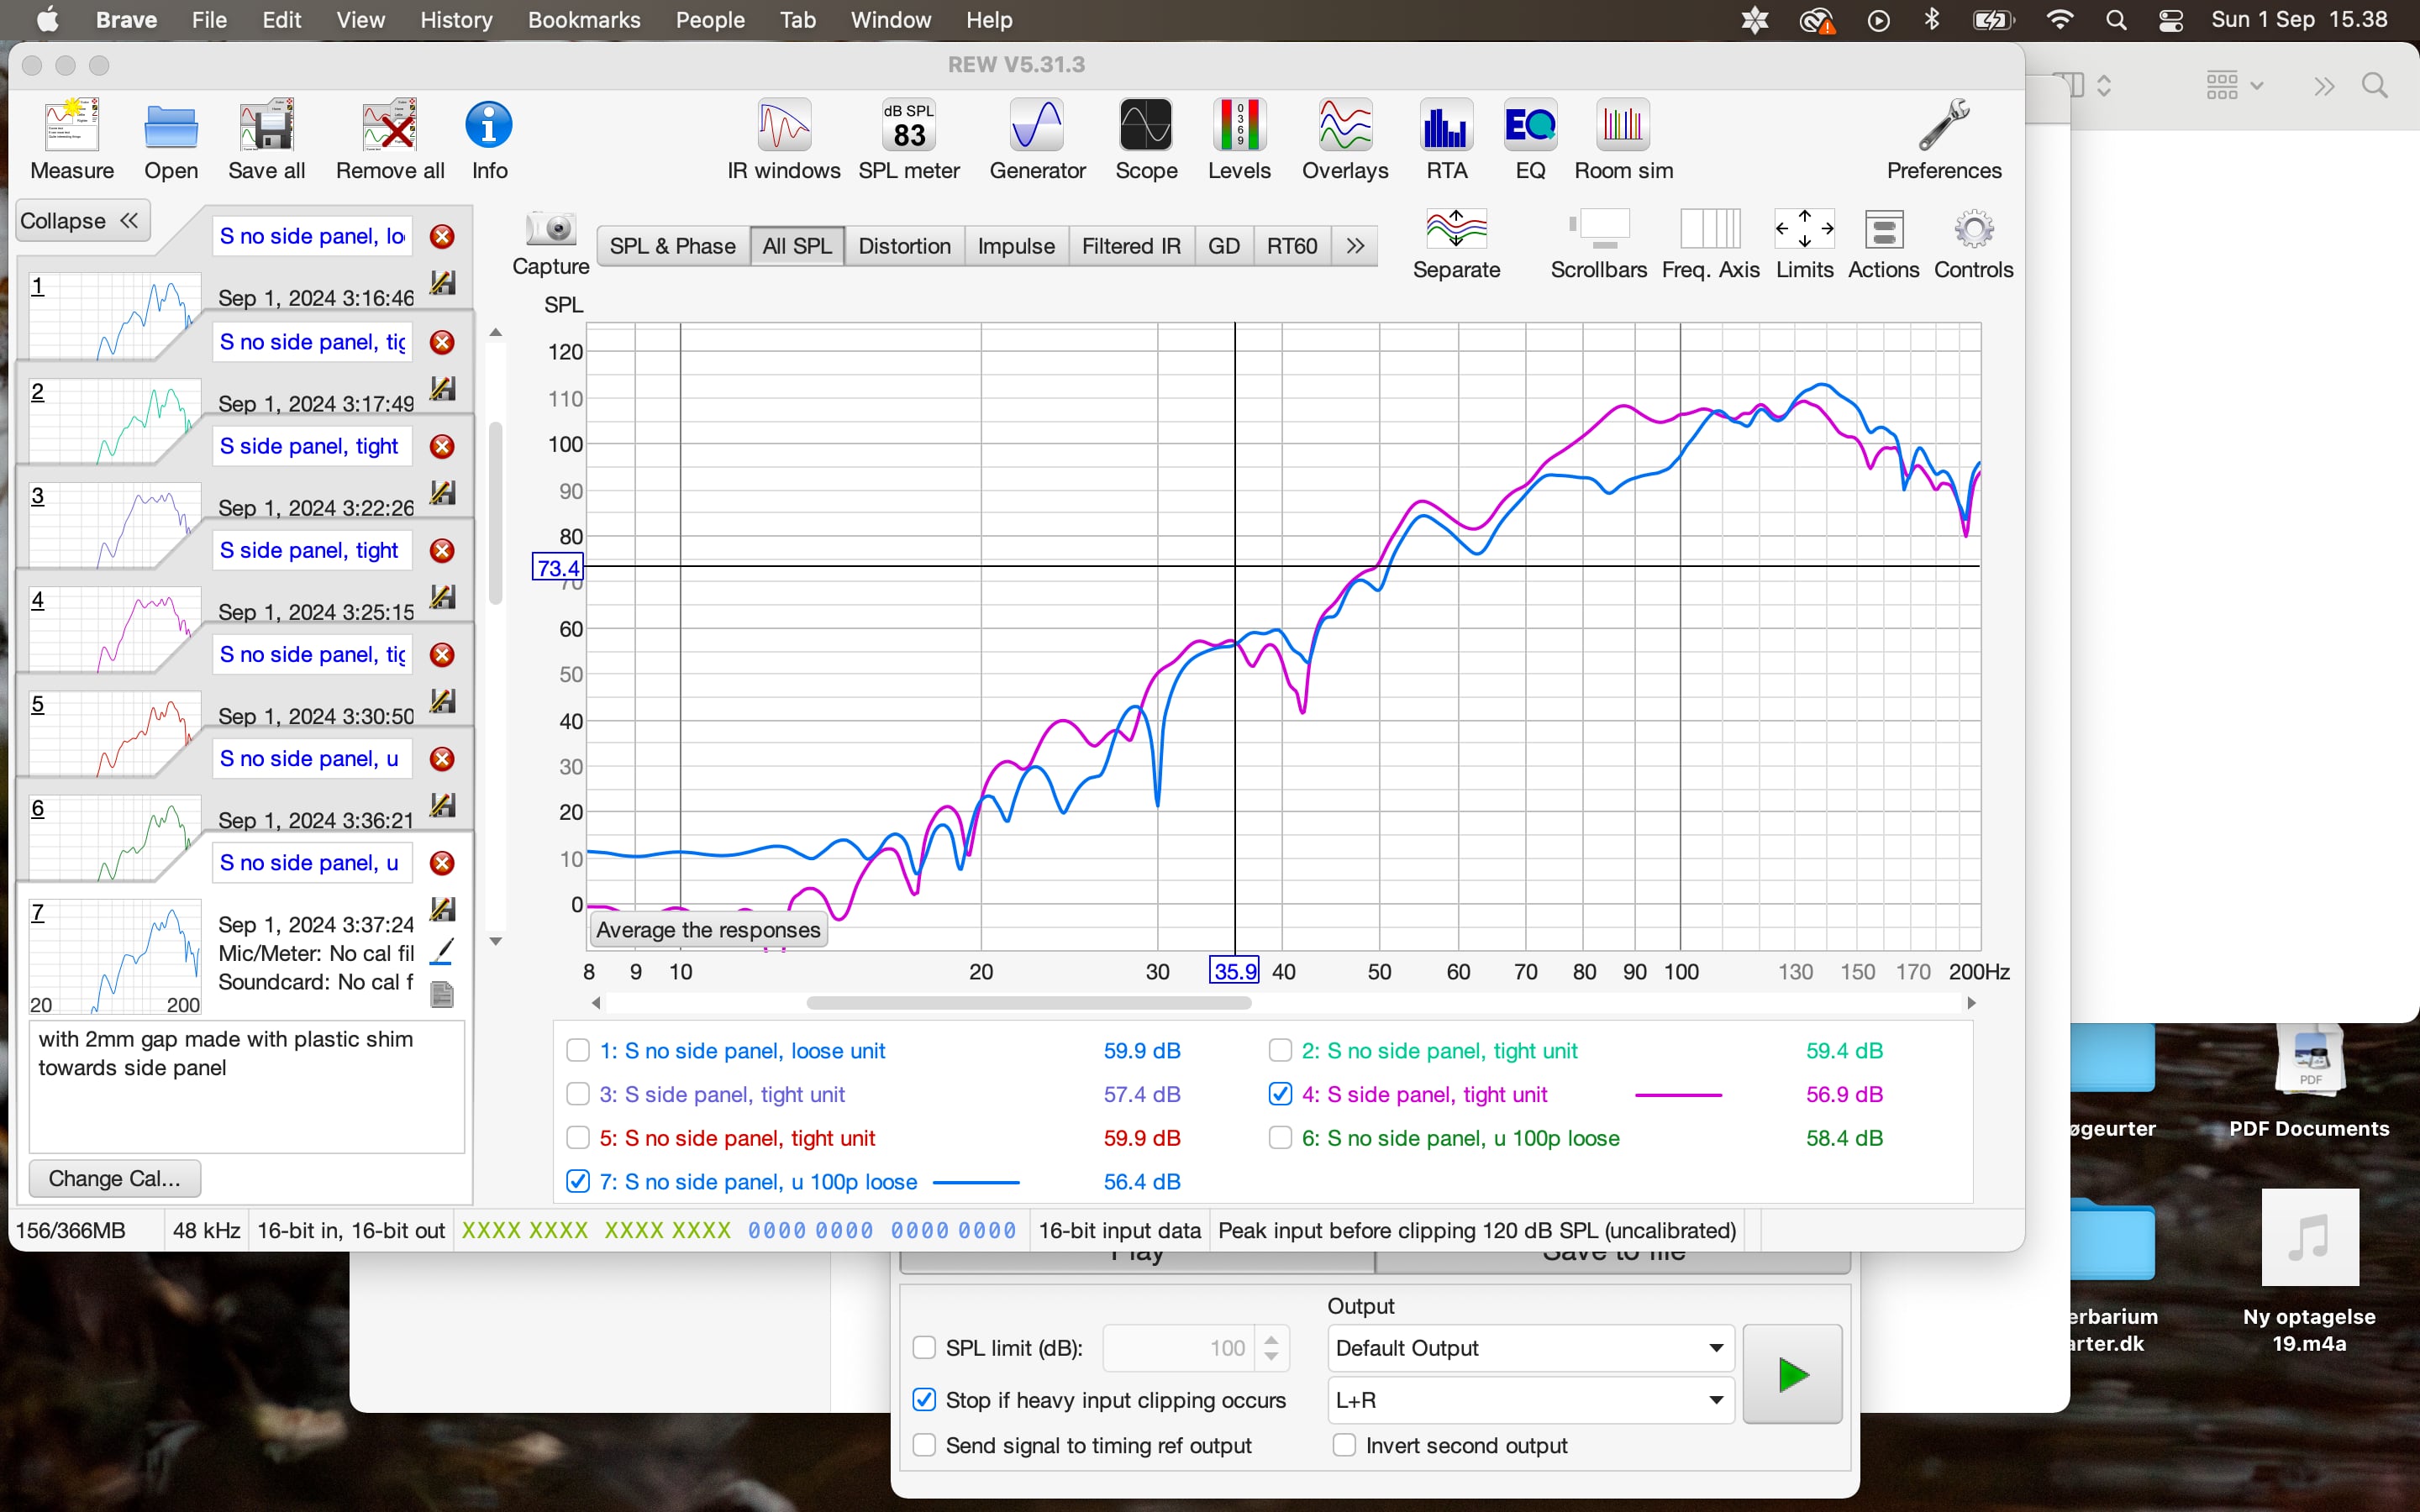2420x1512 pixels.
Task: Toggle Stop if heavy input clipping occurs
Action: click(x=924, y=1400)
